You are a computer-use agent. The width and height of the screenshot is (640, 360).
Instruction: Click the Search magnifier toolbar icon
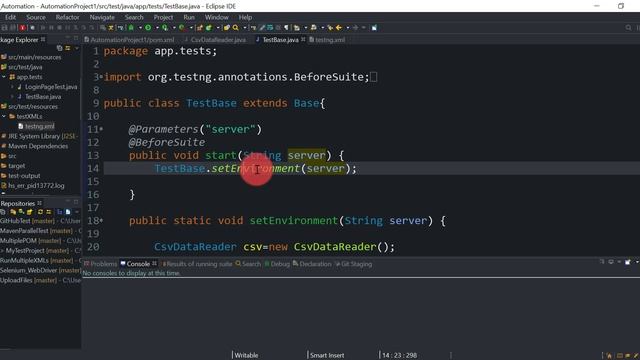point(236,28)
